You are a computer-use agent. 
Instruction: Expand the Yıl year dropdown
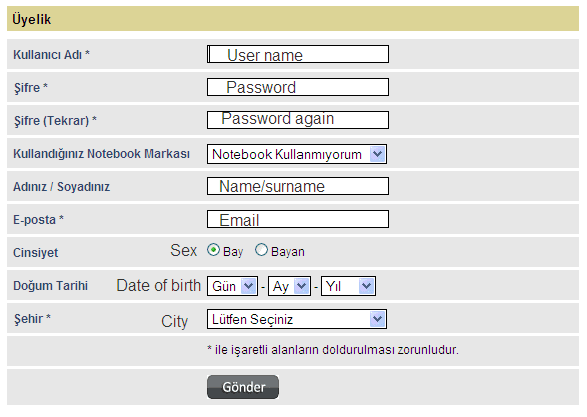[x=348, y=286]
